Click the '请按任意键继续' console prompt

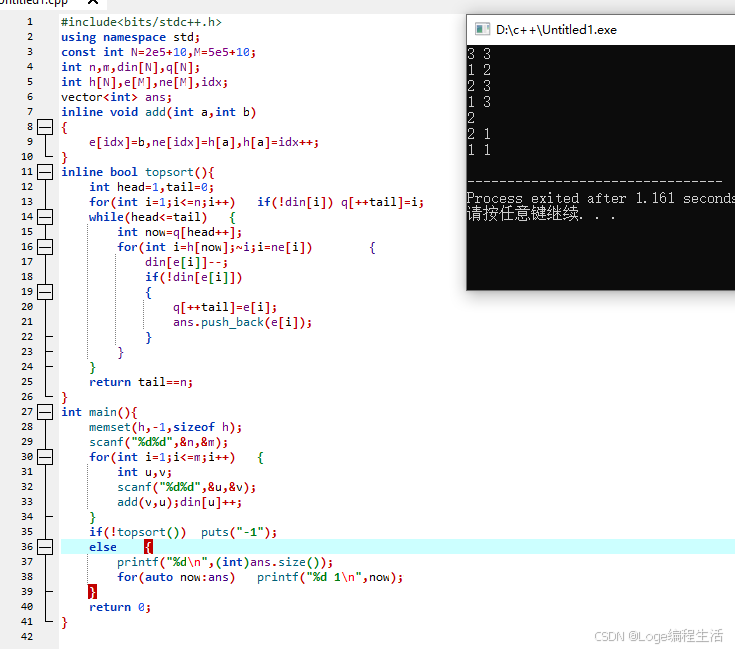point(541,214)
